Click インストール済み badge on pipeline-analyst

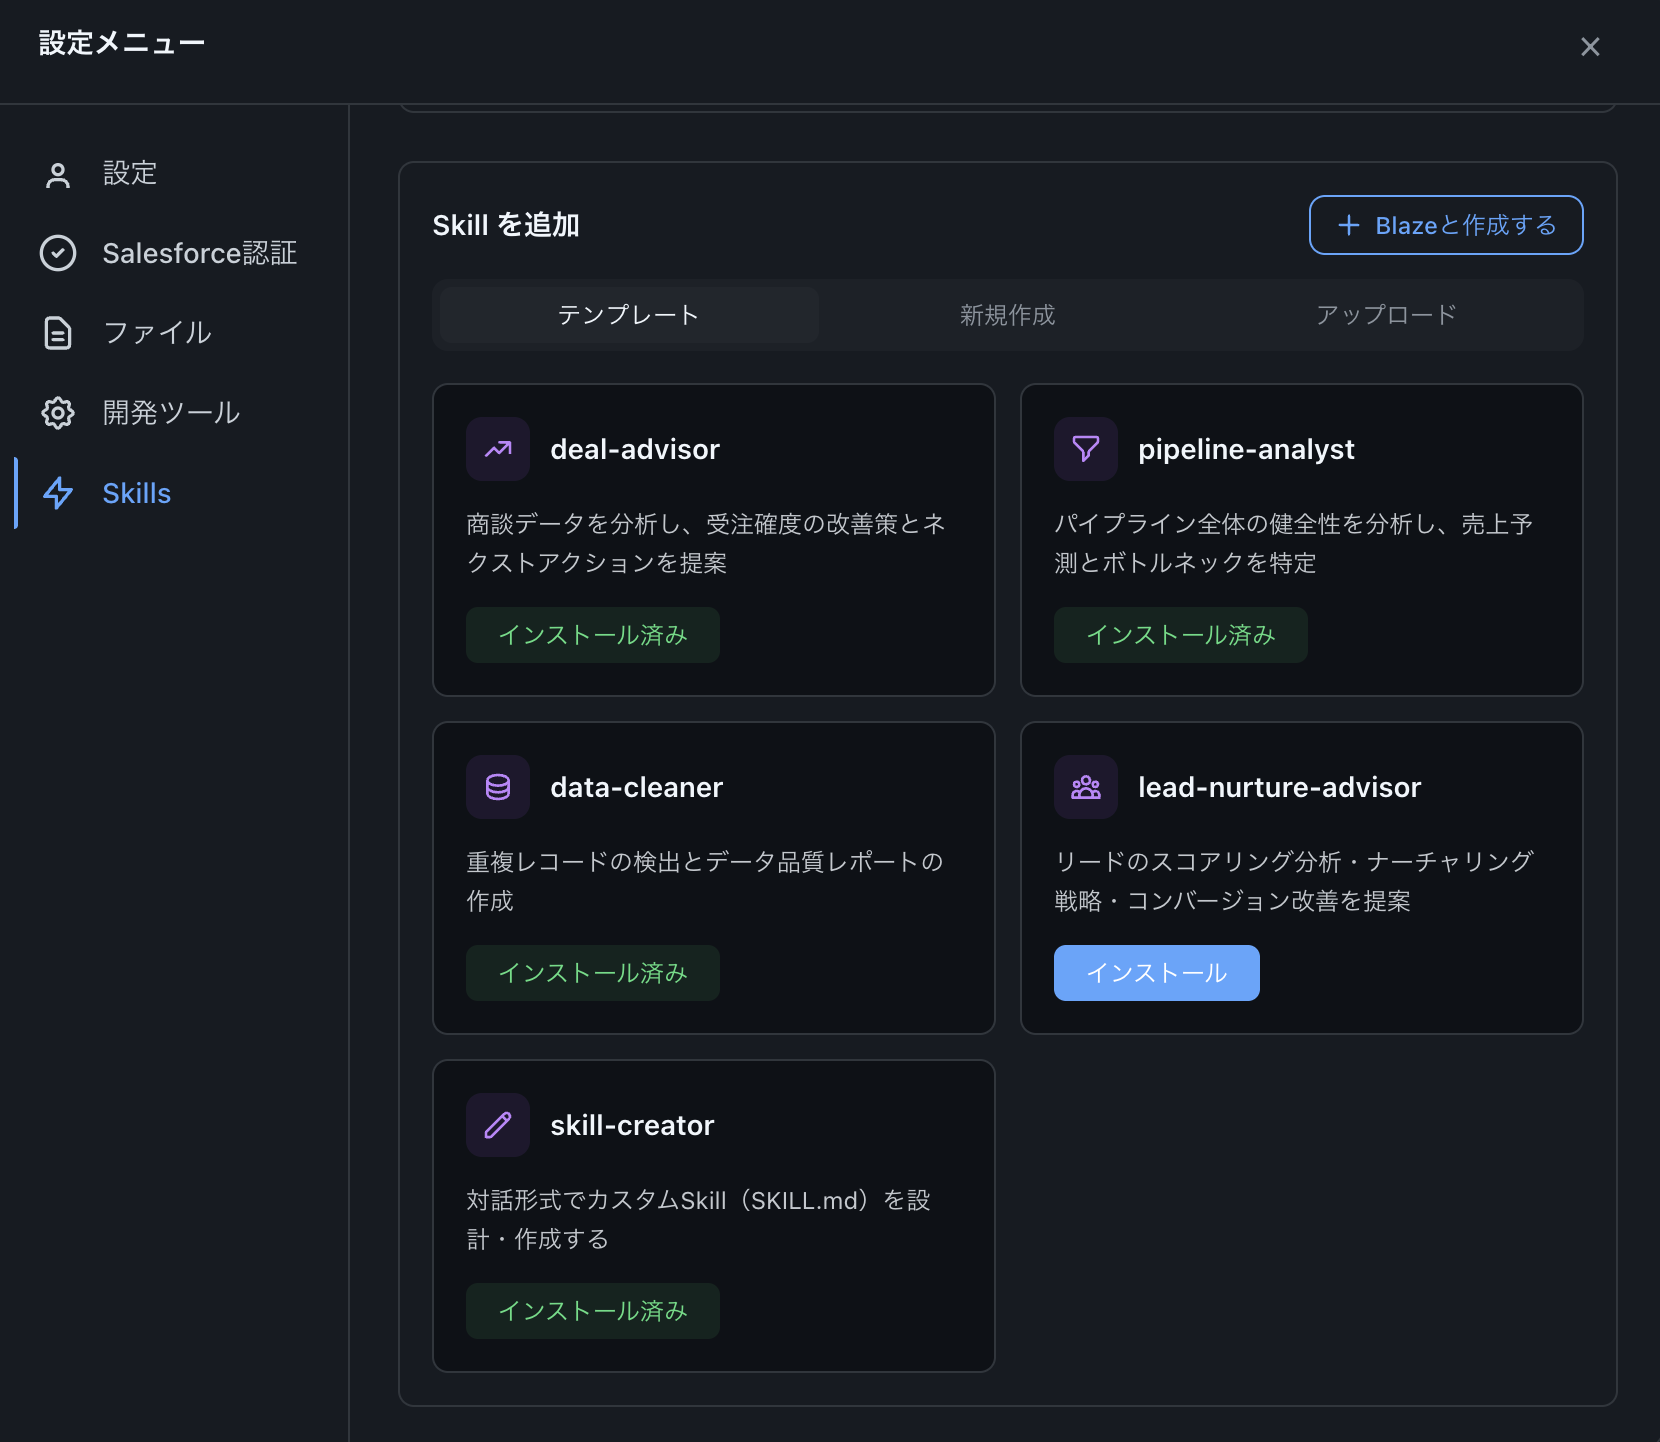(x=1180, y=635)
